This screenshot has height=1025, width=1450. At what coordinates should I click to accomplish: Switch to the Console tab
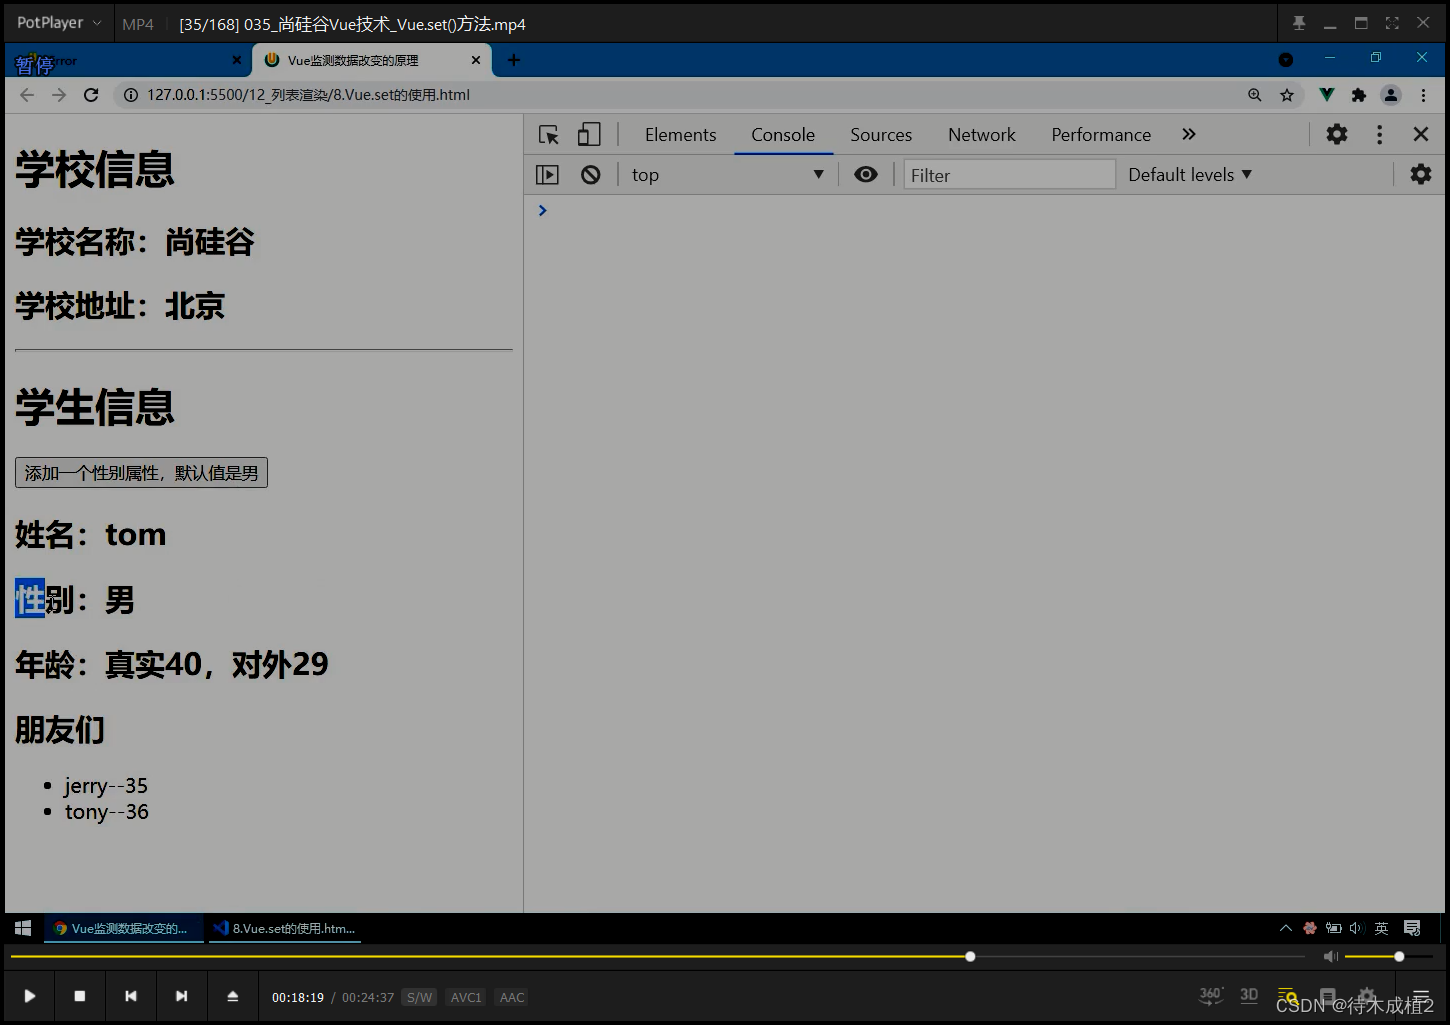click(783, 135)
